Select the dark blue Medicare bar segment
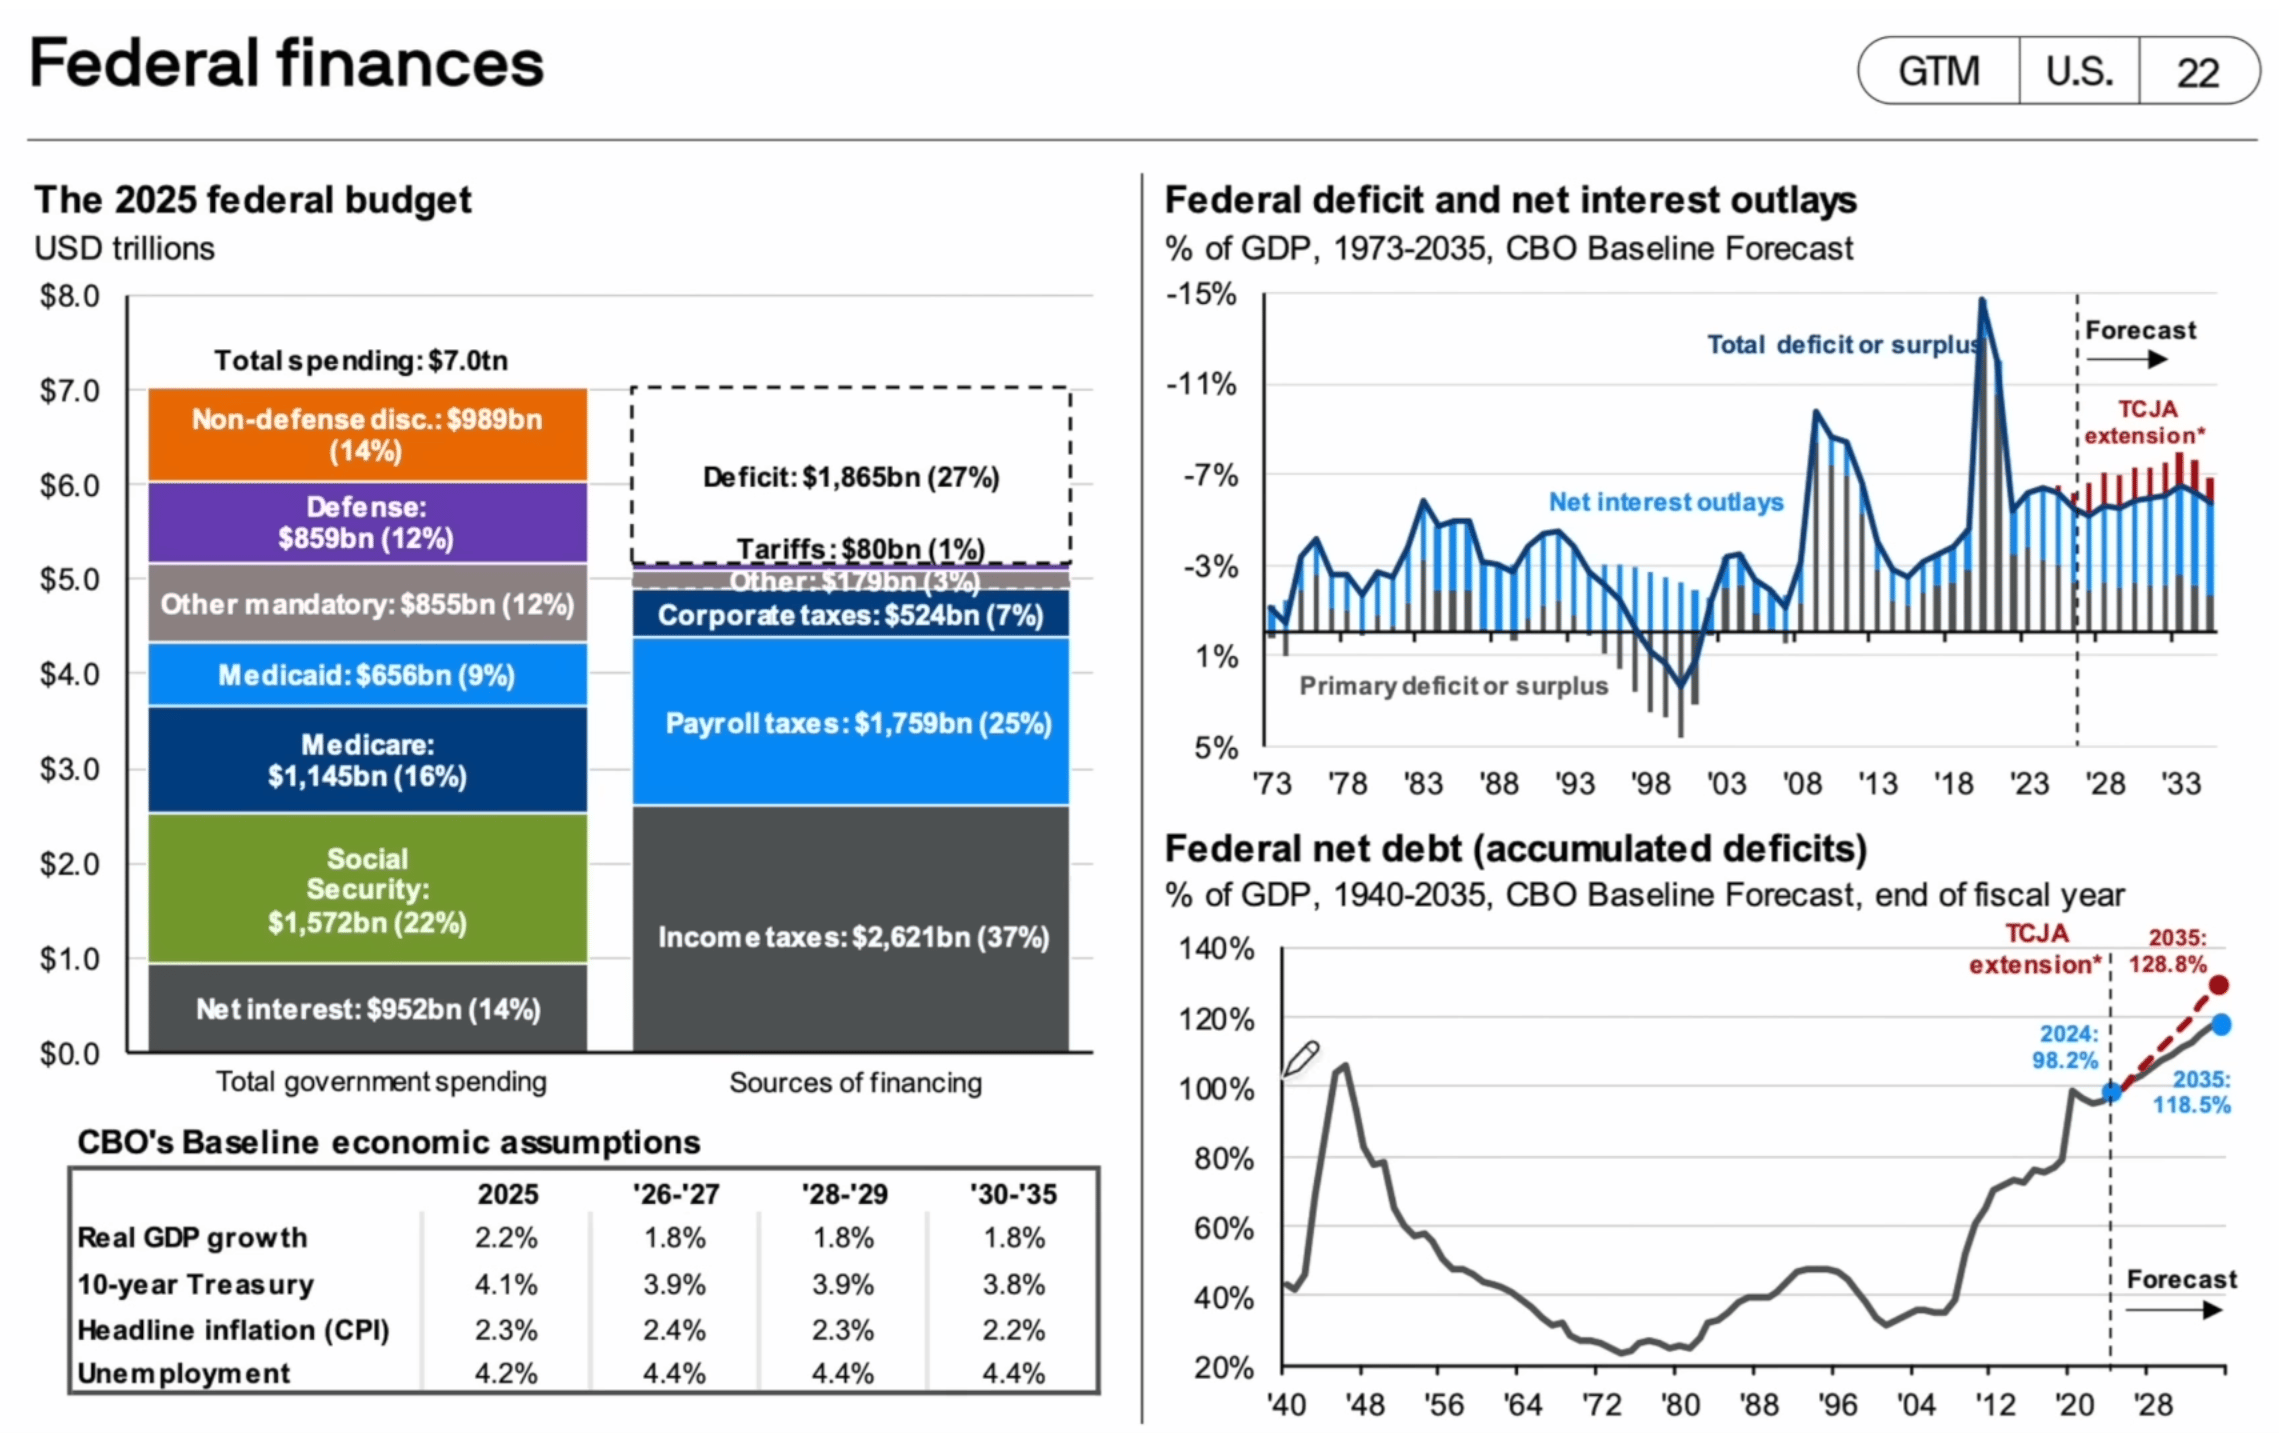2283x1436 pixels. pyautogui.click(x=367, y=760)
